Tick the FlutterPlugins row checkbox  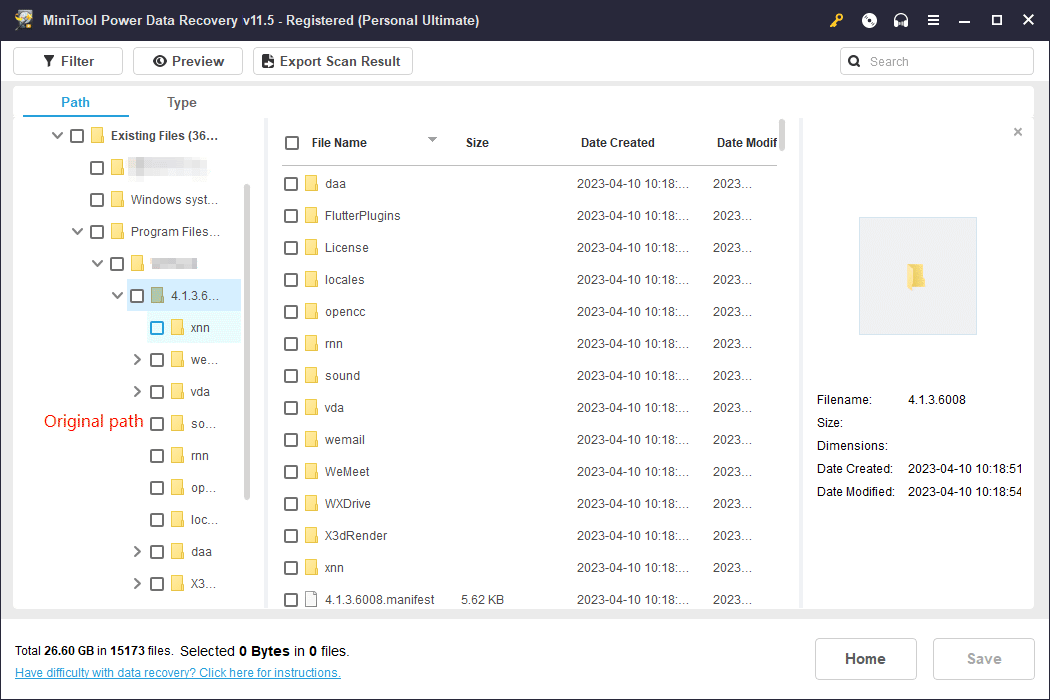(x=291, y=216)
